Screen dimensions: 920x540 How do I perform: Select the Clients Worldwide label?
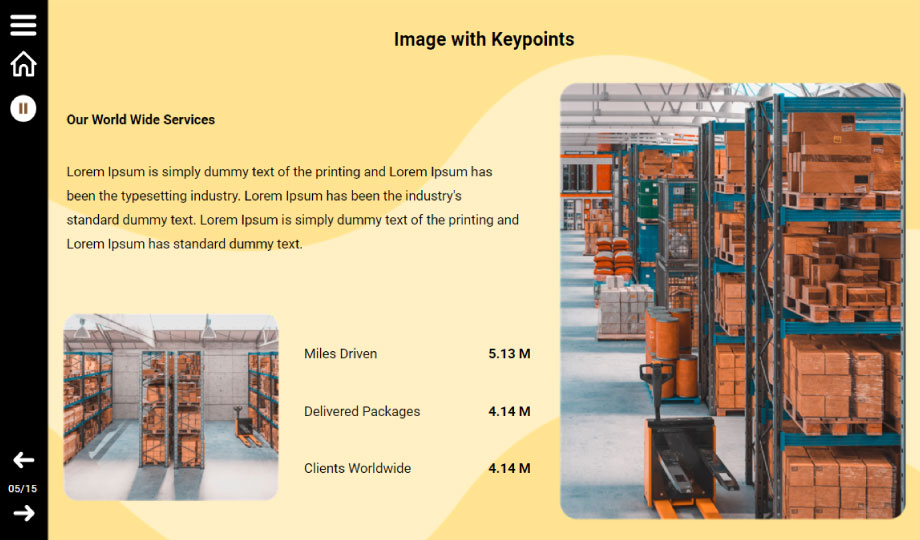357,468
